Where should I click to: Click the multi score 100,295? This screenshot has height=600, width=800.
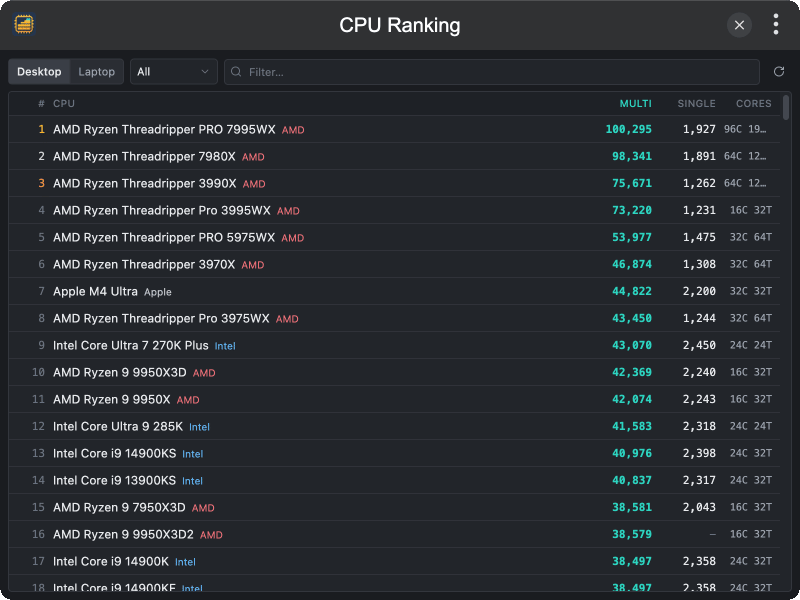[629, 129]
